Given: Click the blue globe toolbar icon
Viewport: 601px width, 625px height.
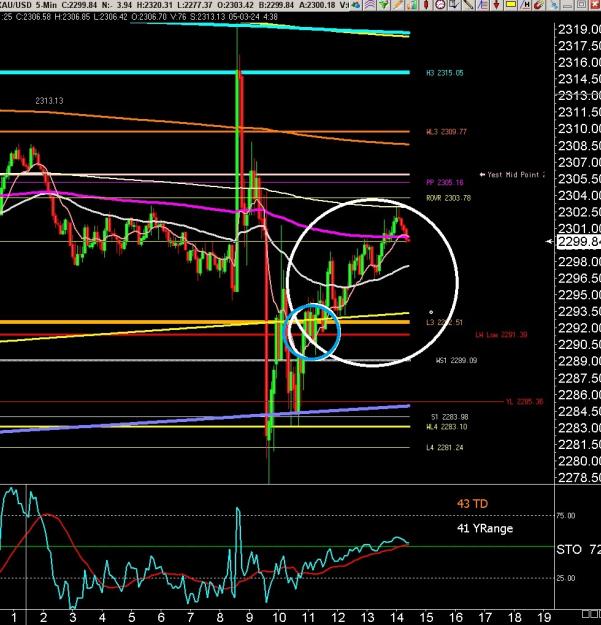Looking at the screenshot, I should (x=356, y=5).
